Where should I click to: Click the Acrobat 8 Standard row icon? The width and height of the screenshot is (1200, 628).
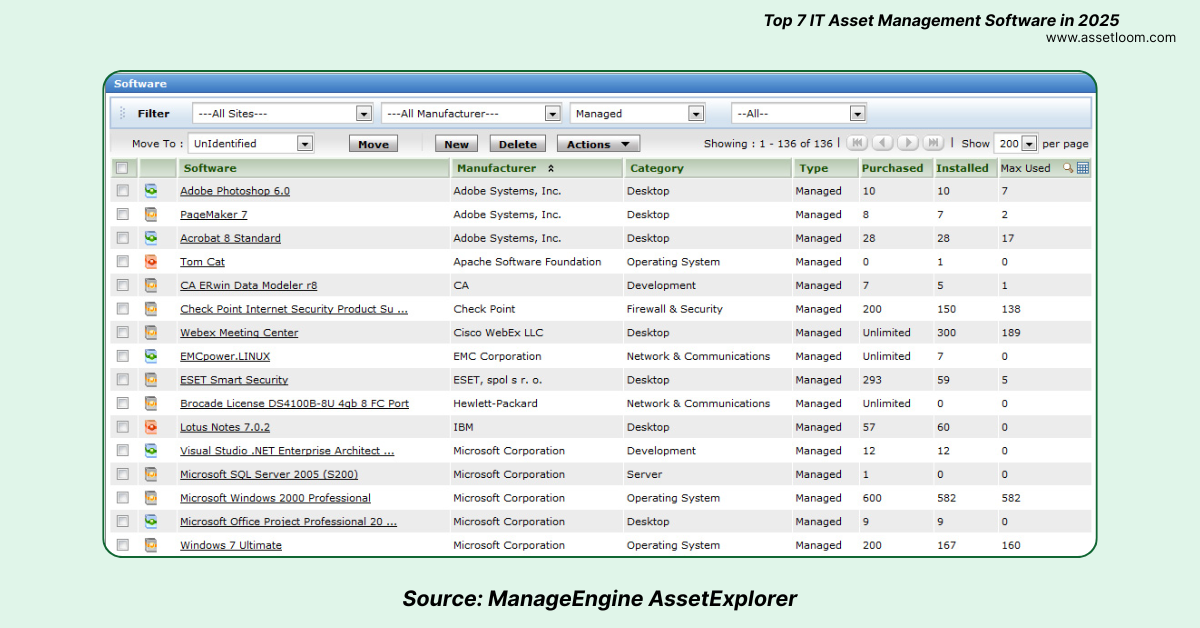[151, 238]
